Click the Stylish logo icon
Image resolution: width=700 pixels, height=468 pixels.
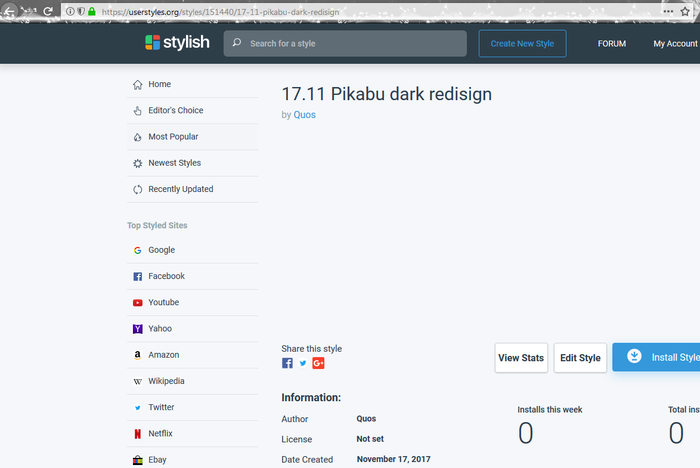pos(152,43)
